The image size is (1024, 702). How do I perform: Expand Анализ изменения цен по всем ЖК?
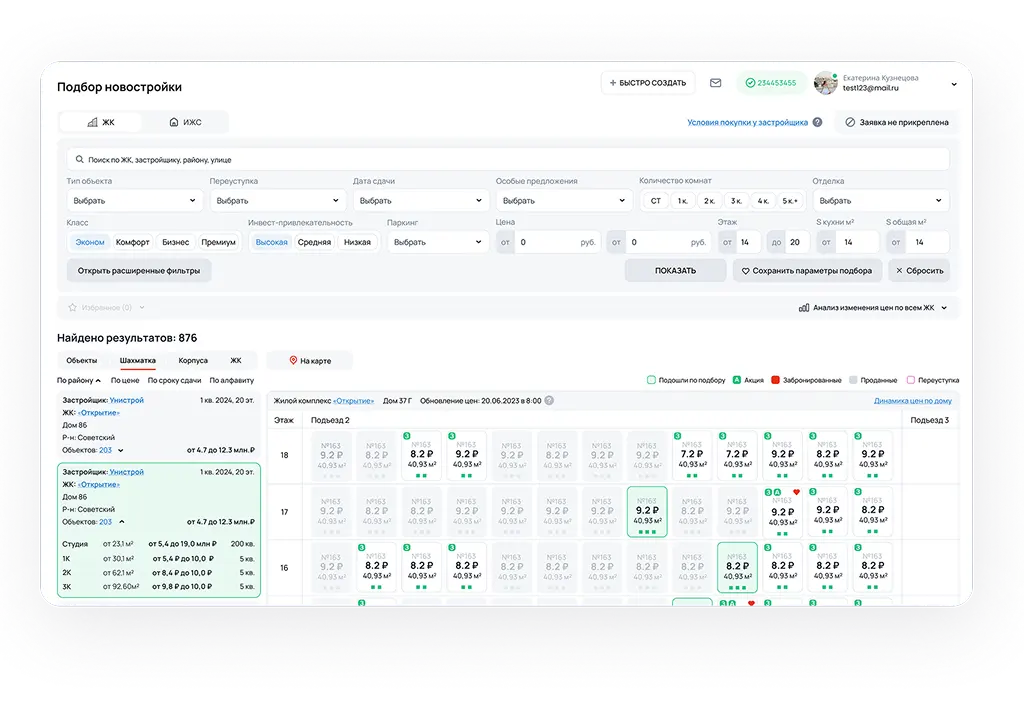tap(944, 308)
